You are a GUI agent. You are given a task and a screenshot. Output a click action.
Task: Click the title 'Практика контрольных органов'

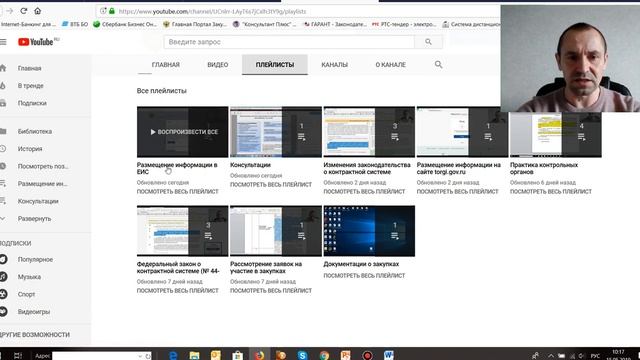(544, 169)
